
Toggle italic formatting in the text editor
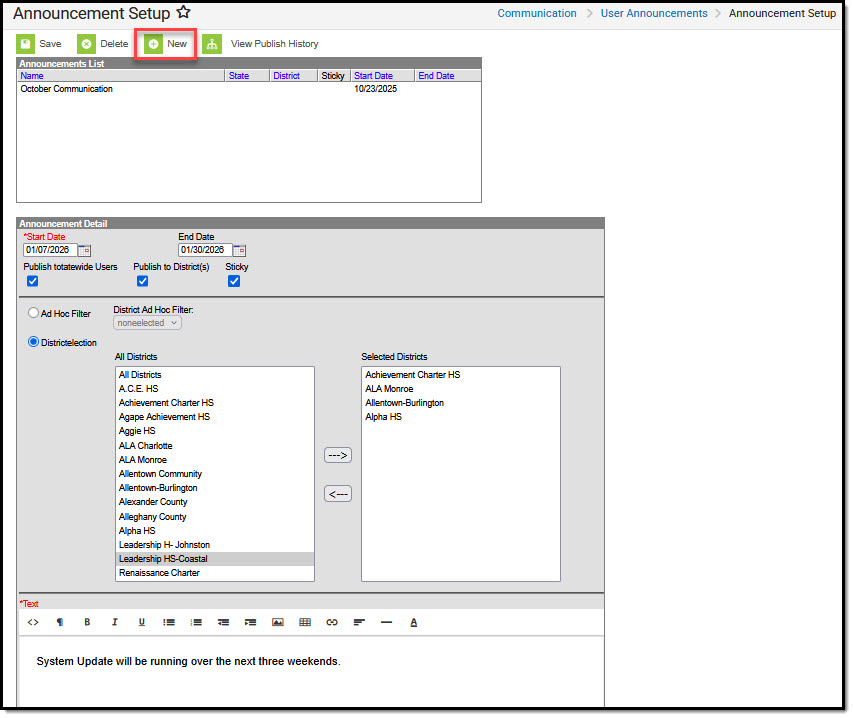click(x=114, y=622)
